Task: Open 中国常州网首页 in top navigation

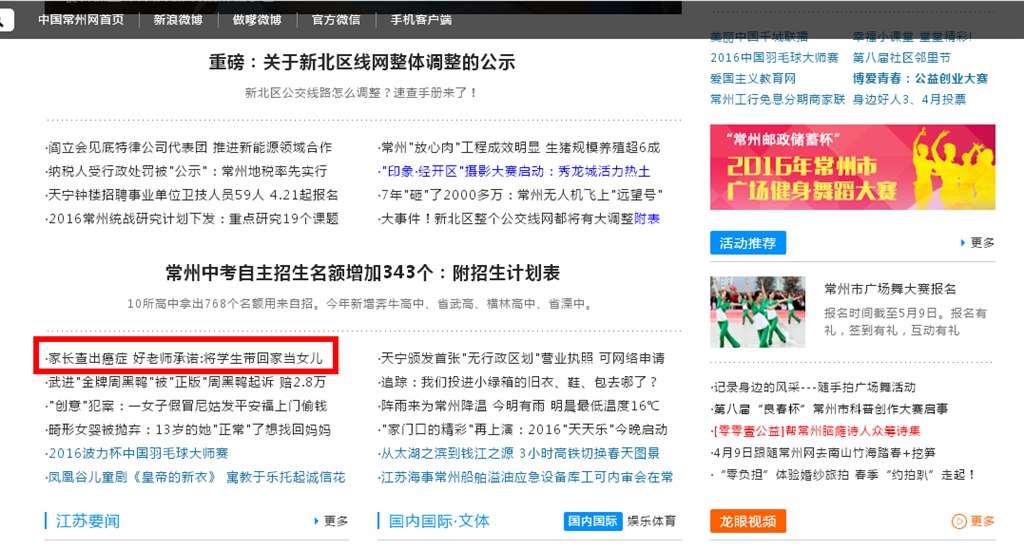Action: (81, 20)
